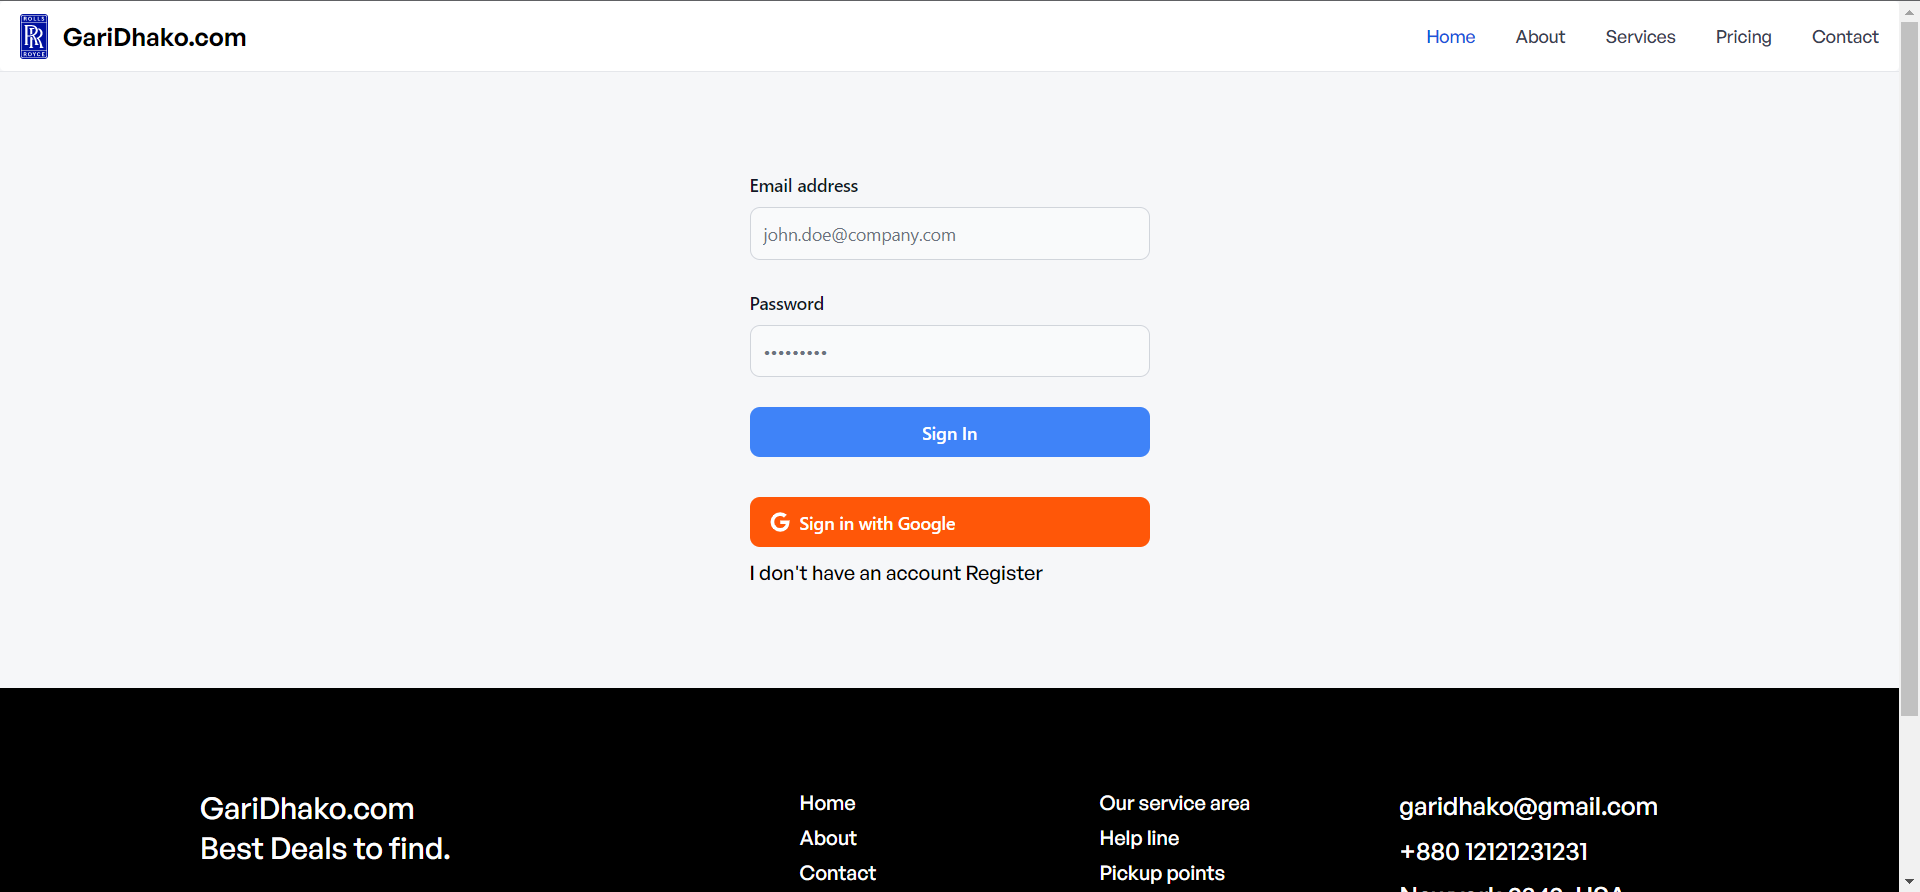Image resolution: width=1920 pixels, height=892 pixels.
Task: Click the blue Sign In button
Action: (x=950, y=432)
